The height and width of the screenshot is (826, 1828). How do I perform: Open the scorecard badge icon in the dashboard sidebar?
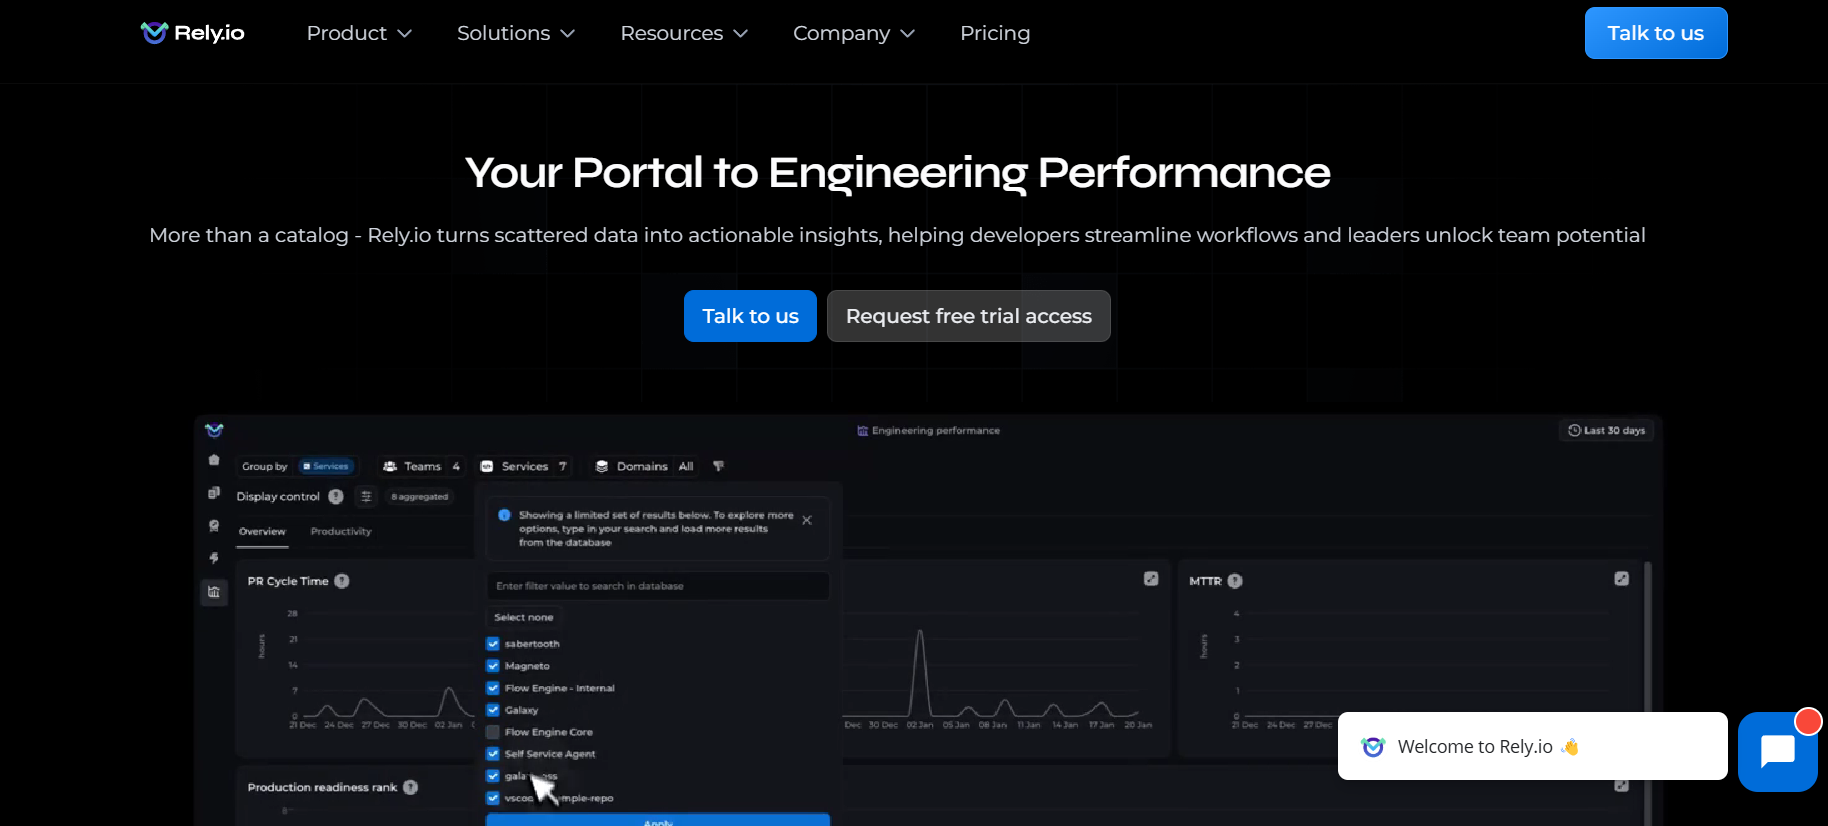[213, 526]
